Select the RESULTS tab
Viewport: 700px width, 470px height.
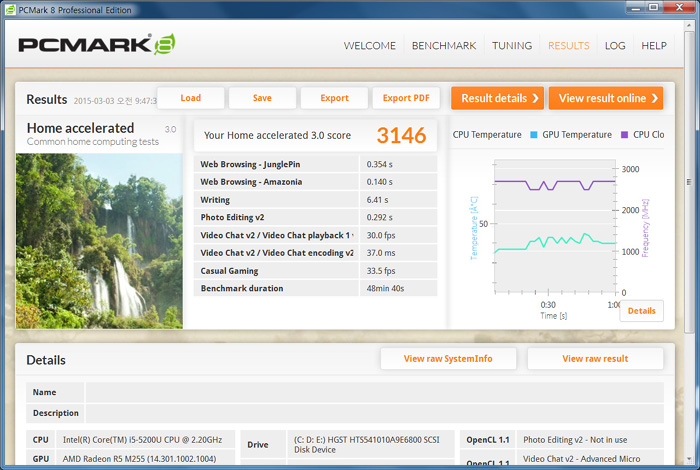point(568,46)
